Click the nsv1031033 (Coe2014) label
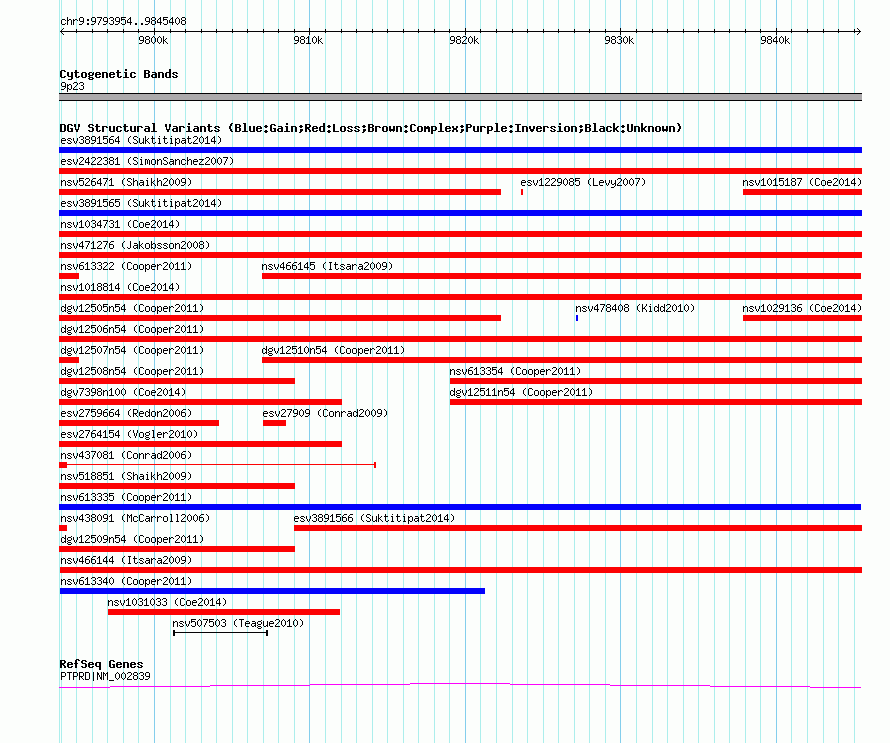This screenshot has width=890, height=743. (167, 602)
